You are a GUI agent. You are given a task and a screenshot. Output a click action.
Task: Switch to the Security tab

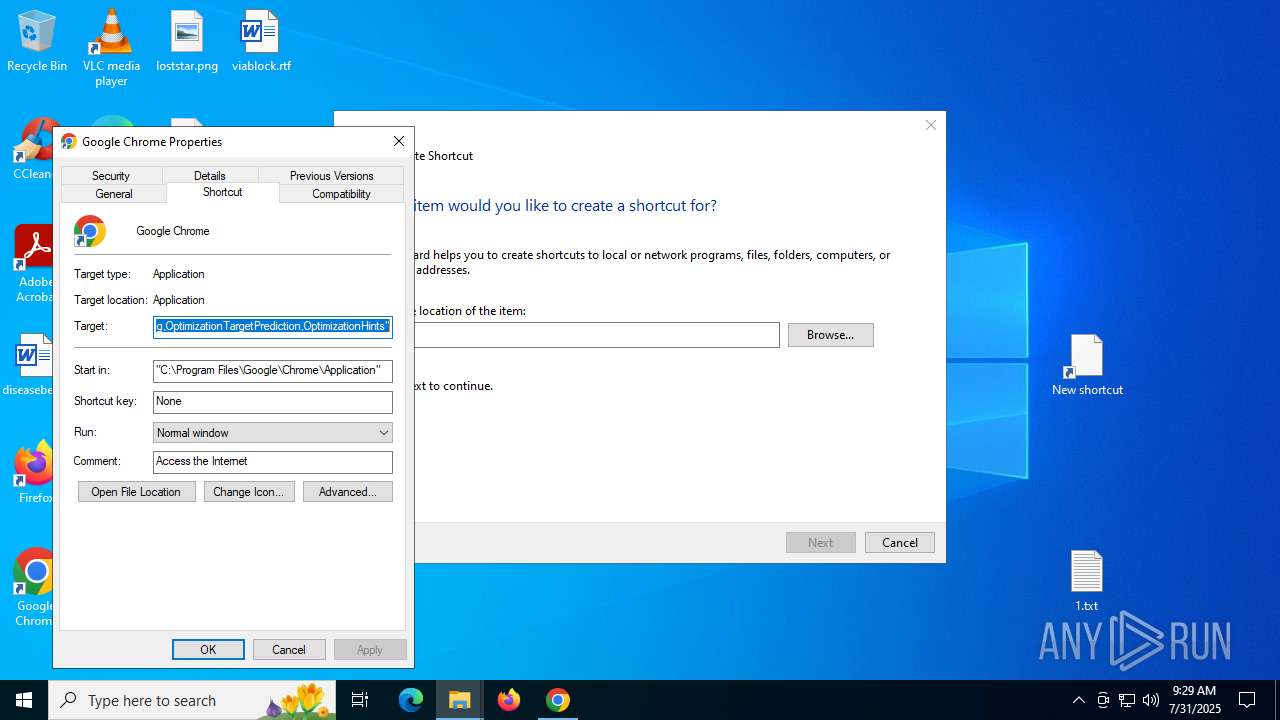(111, 175)
